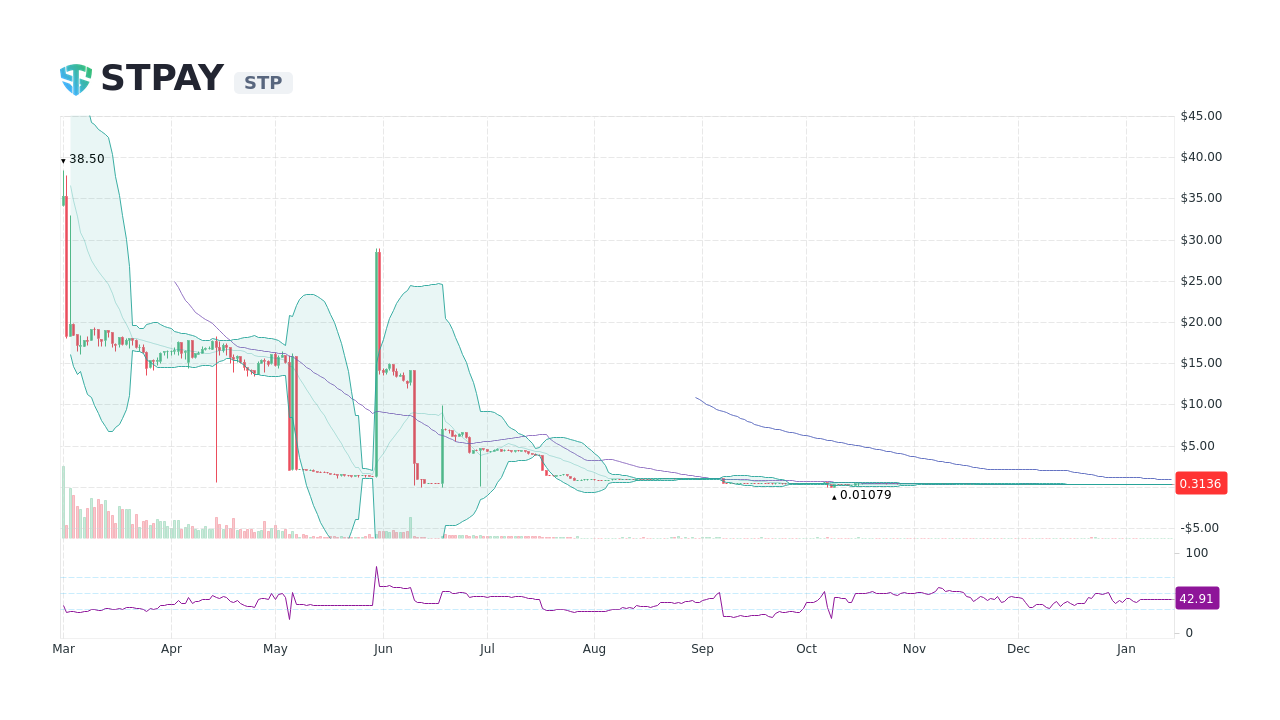
Task: Open the Jan axis label date selector
Action: [1126, 649]
